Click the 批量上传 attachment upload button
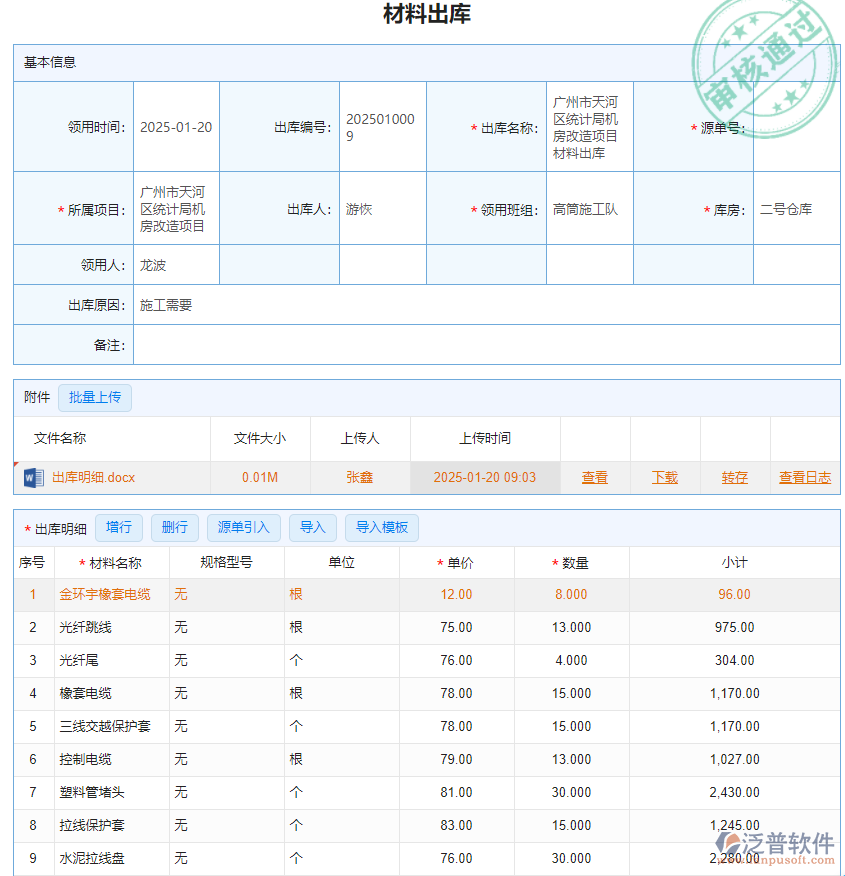This screenshot has width=845, height=876. [x=95, y=397]
